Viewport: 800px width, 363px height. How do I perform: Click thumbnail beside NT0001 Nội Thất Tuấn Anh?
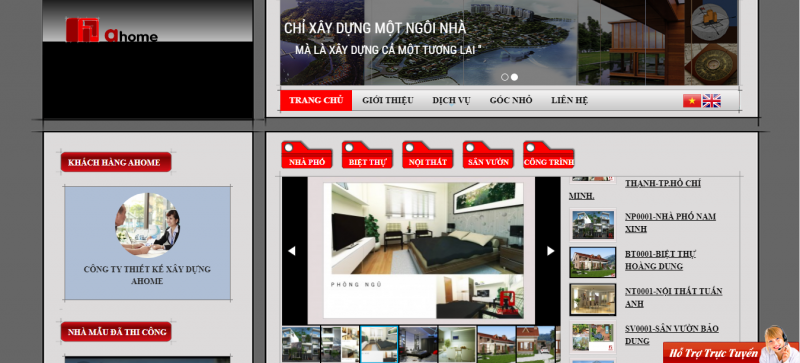(x=593, y=300)
